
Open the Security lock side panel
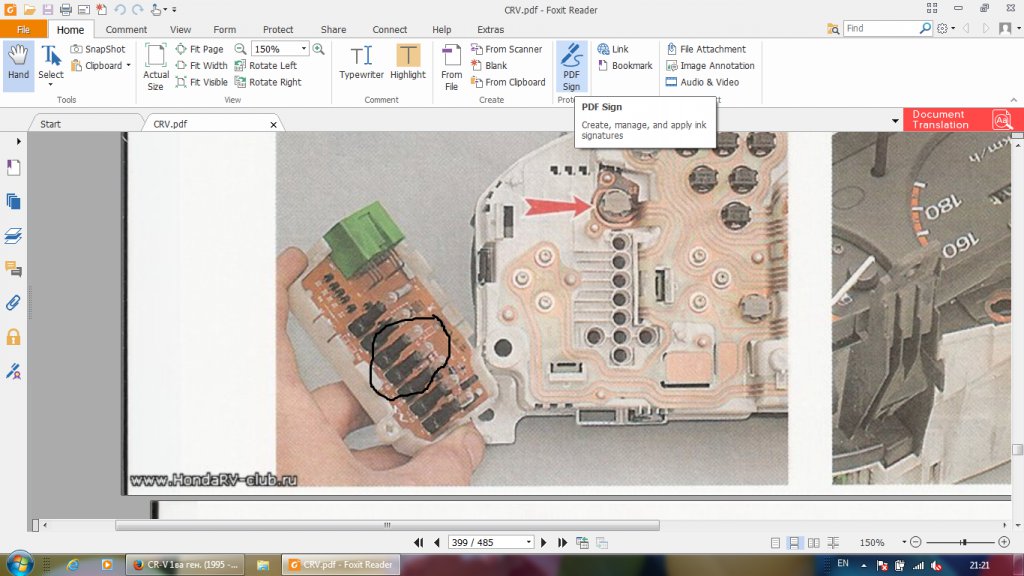pos(13,337)
